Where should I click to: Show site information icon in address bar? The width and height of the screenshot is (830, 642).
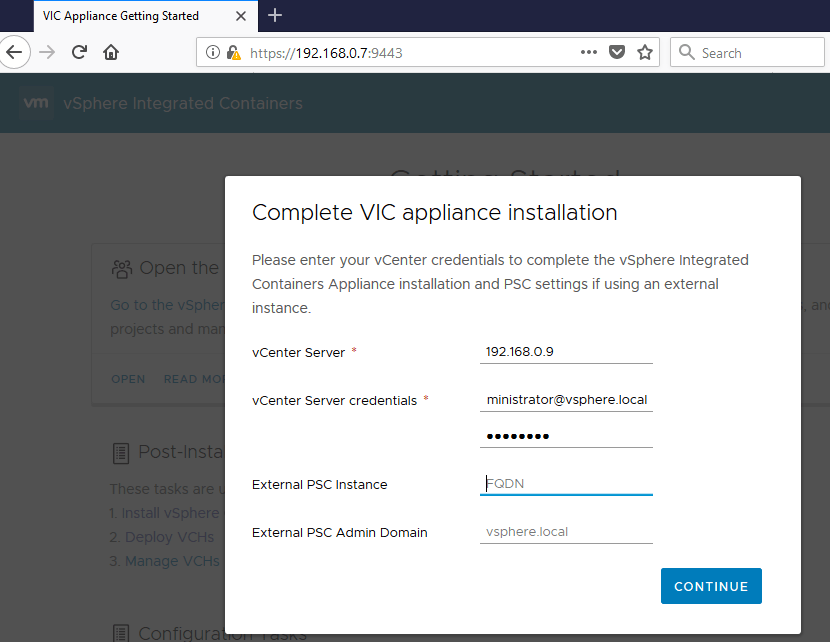coord(213,52)
